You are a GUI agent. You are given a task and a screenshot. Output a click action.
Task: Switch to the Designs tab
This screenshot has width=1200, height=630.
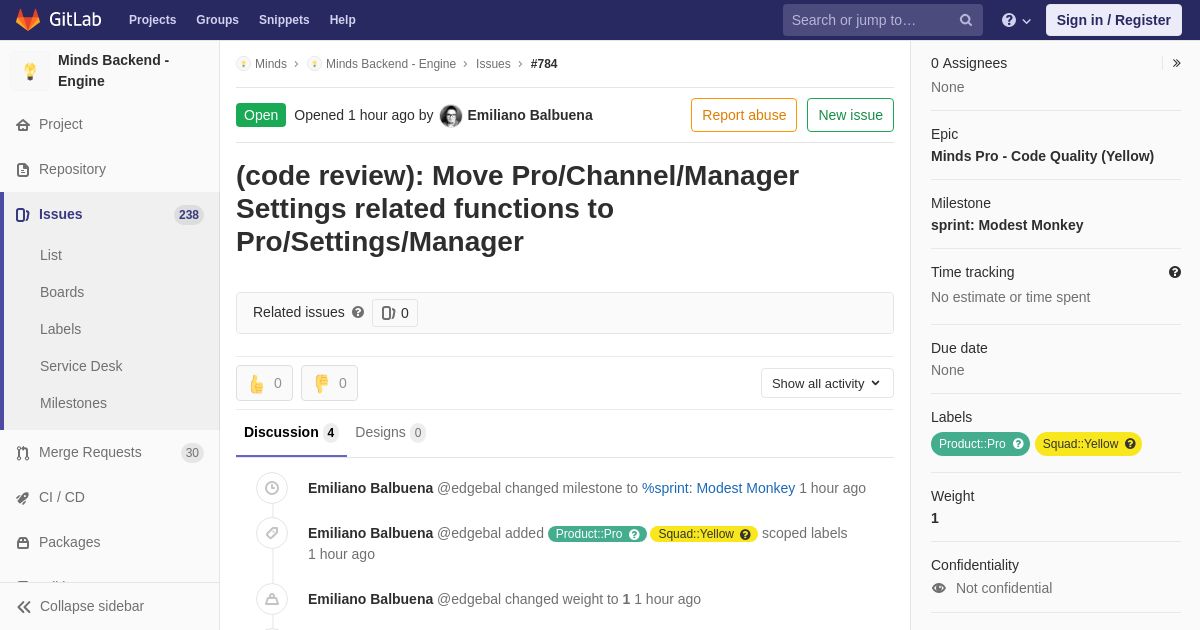pos(390,432)
